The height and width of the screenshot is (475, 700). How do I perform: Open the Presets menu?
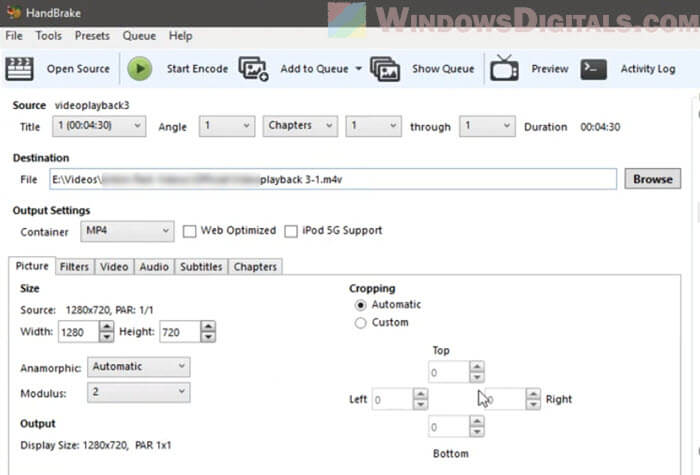pos(92,36)
